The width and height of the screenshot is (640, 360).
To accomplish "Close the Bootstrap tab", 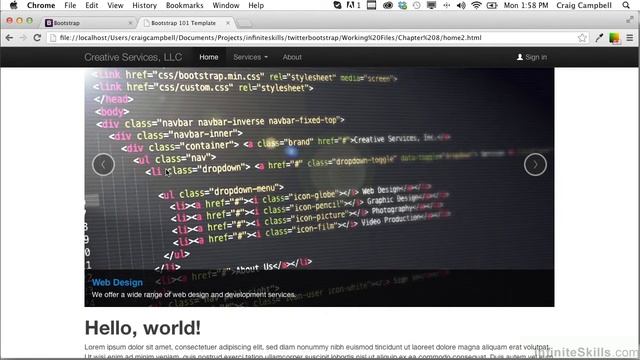I will click(x=130, y=23).
